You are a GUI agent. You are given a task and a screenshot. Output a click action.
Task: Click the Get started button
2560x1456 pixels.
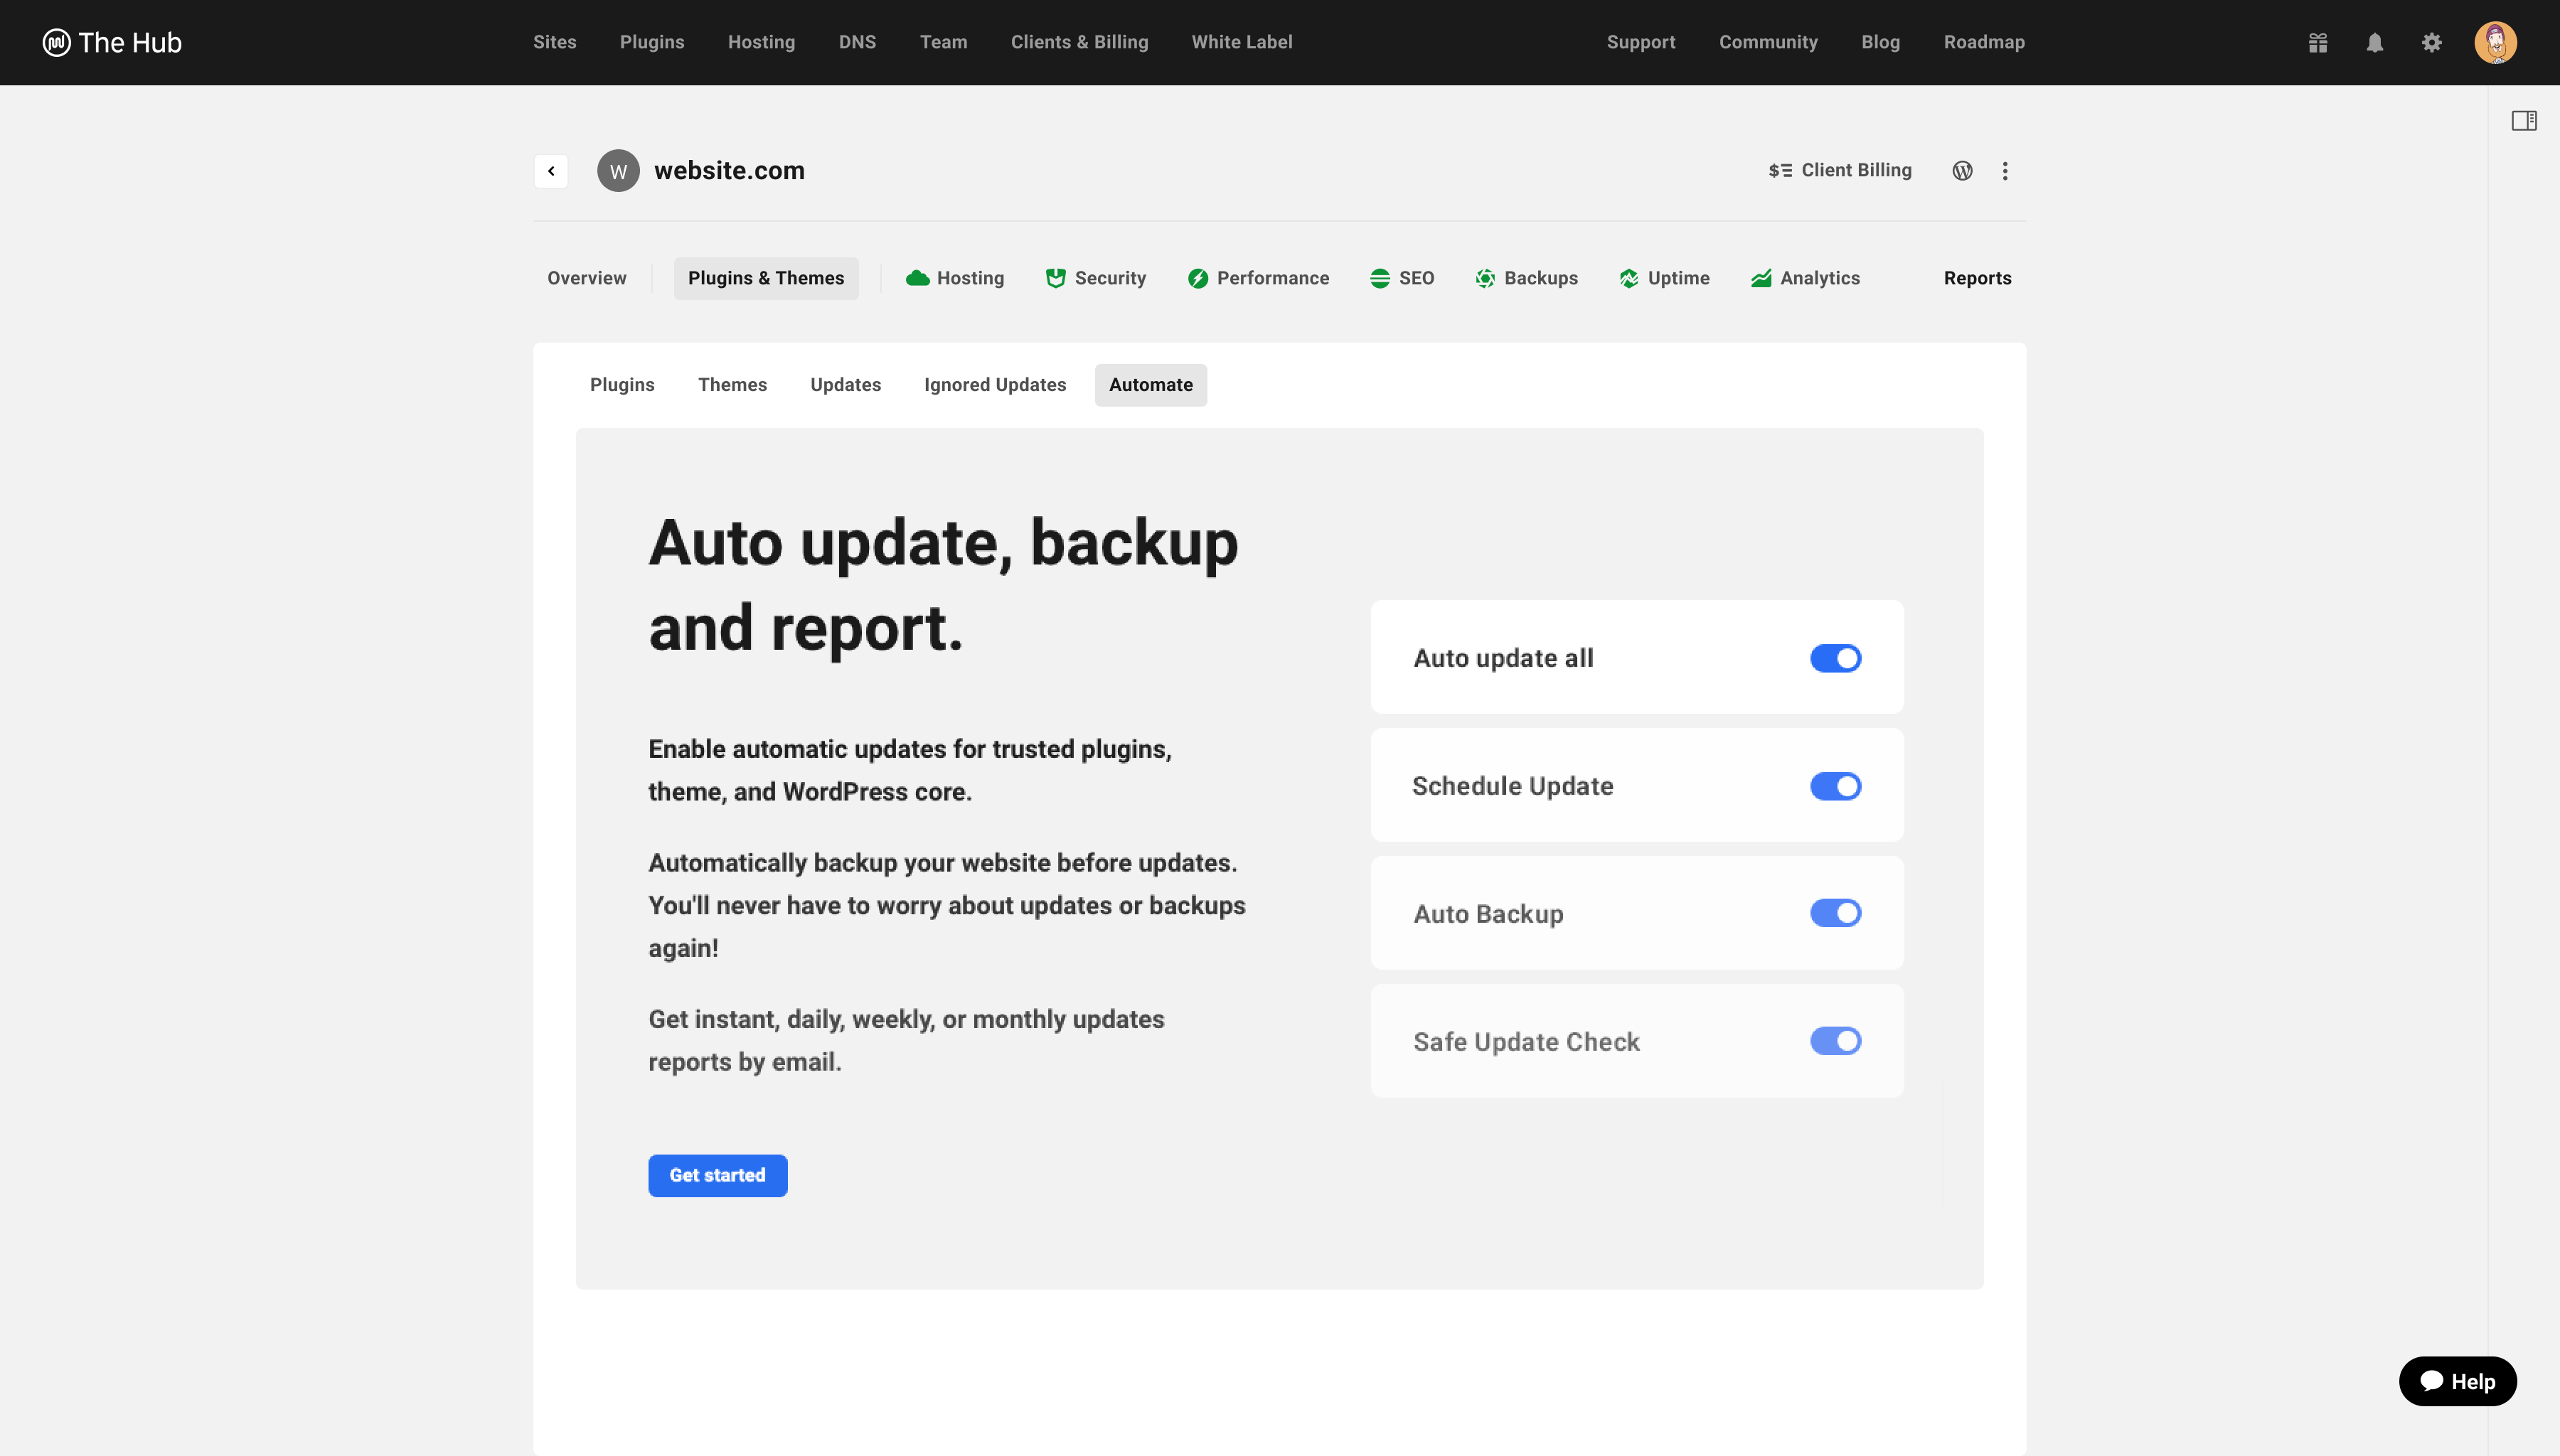tap(717, 1175)
